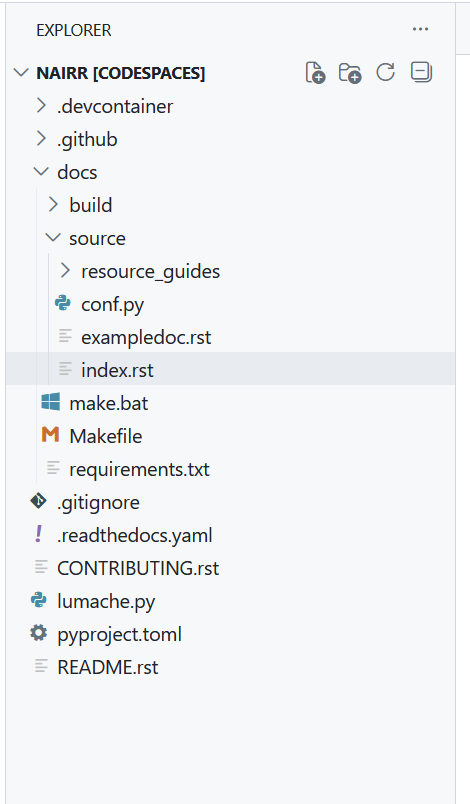Collapse the NAIRR [CODESPACES] root section
Image resolution: width=470 pixels, height=804 pixels.
pos(21,72)
